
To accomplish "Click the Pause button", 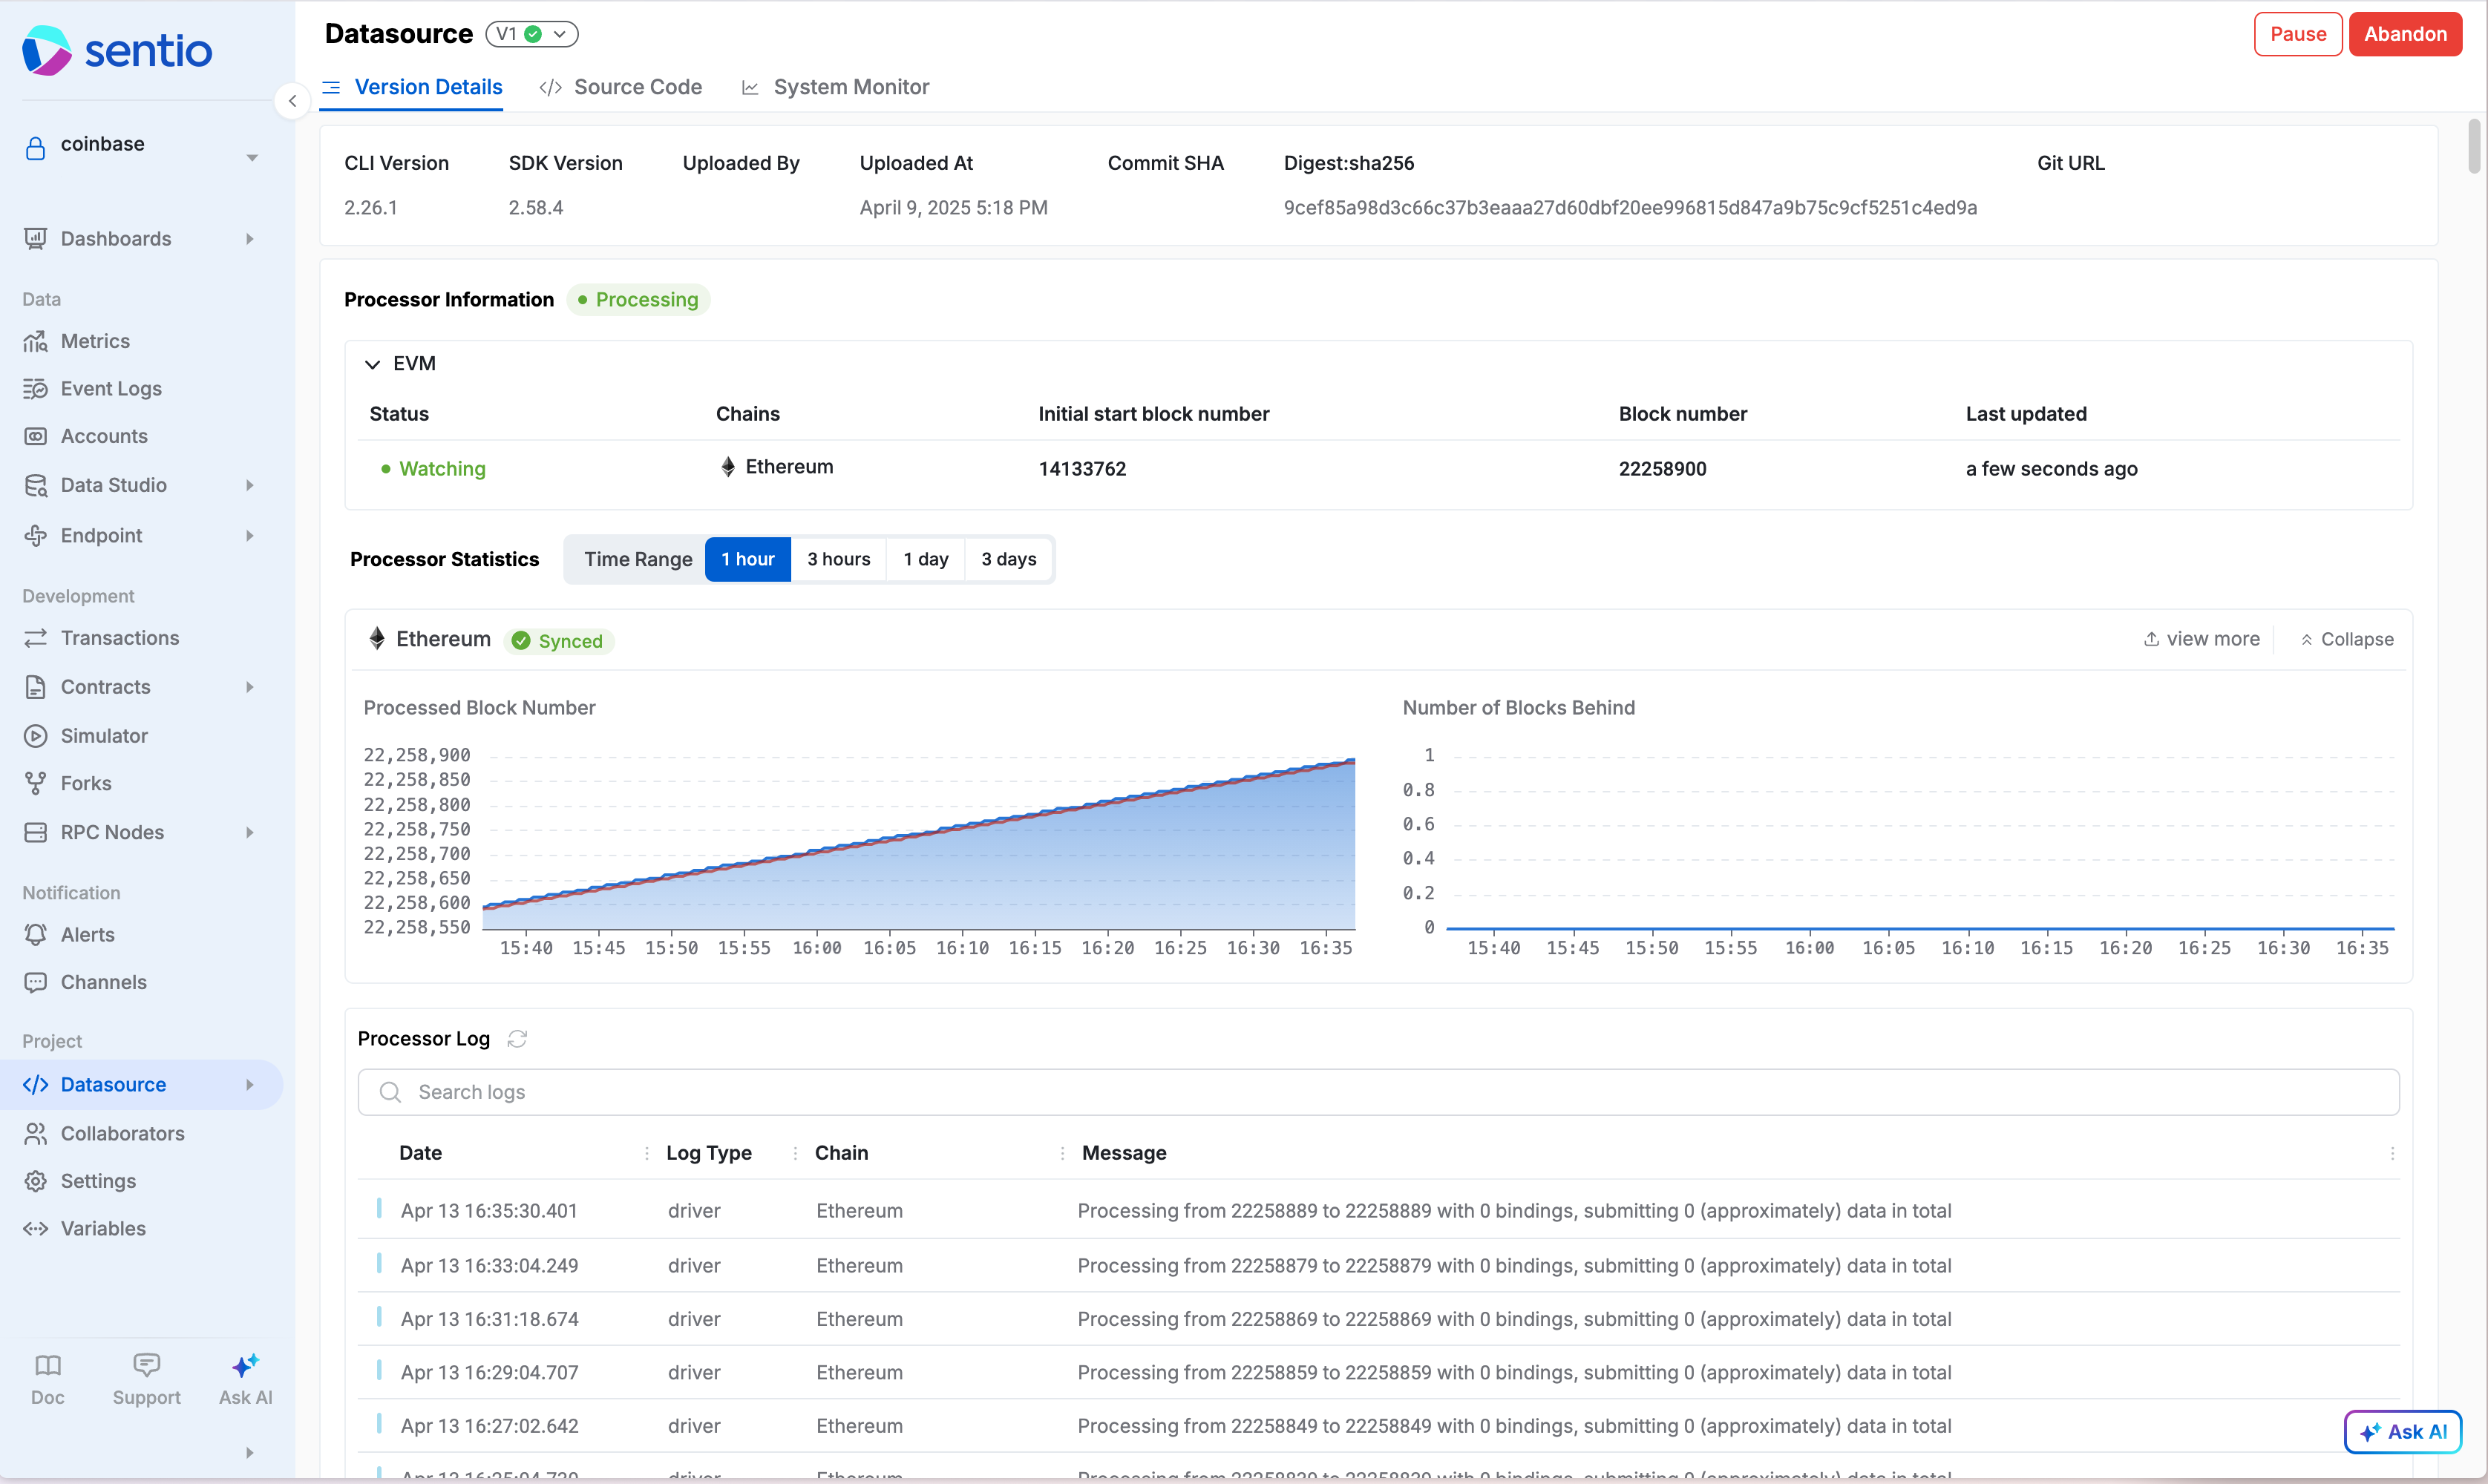I will coord(2297,34).
